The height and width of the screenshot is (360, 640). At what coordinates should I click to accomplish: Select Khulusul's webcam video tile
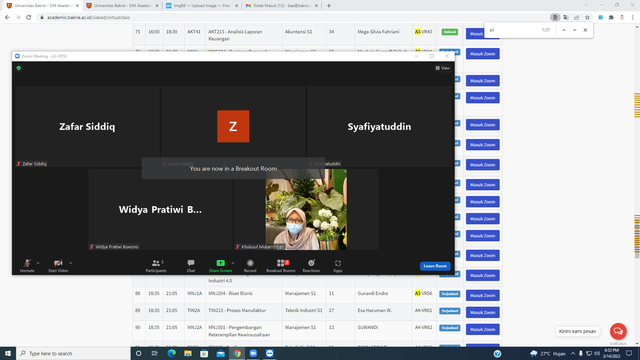(306, 209)
